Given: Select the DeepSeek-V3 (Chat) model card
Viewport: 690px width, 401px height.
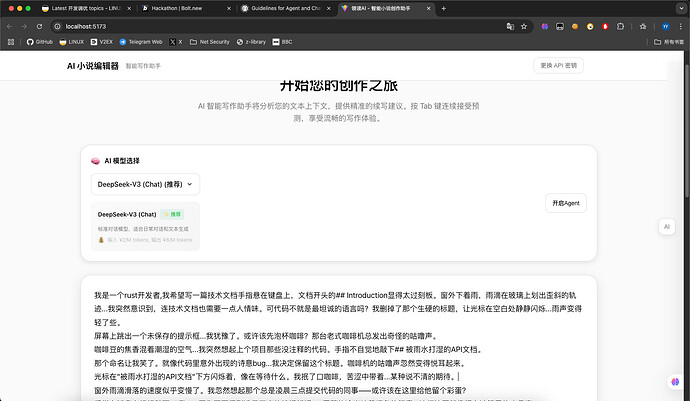Looking at the screenshot, I should tap(145, 226).
